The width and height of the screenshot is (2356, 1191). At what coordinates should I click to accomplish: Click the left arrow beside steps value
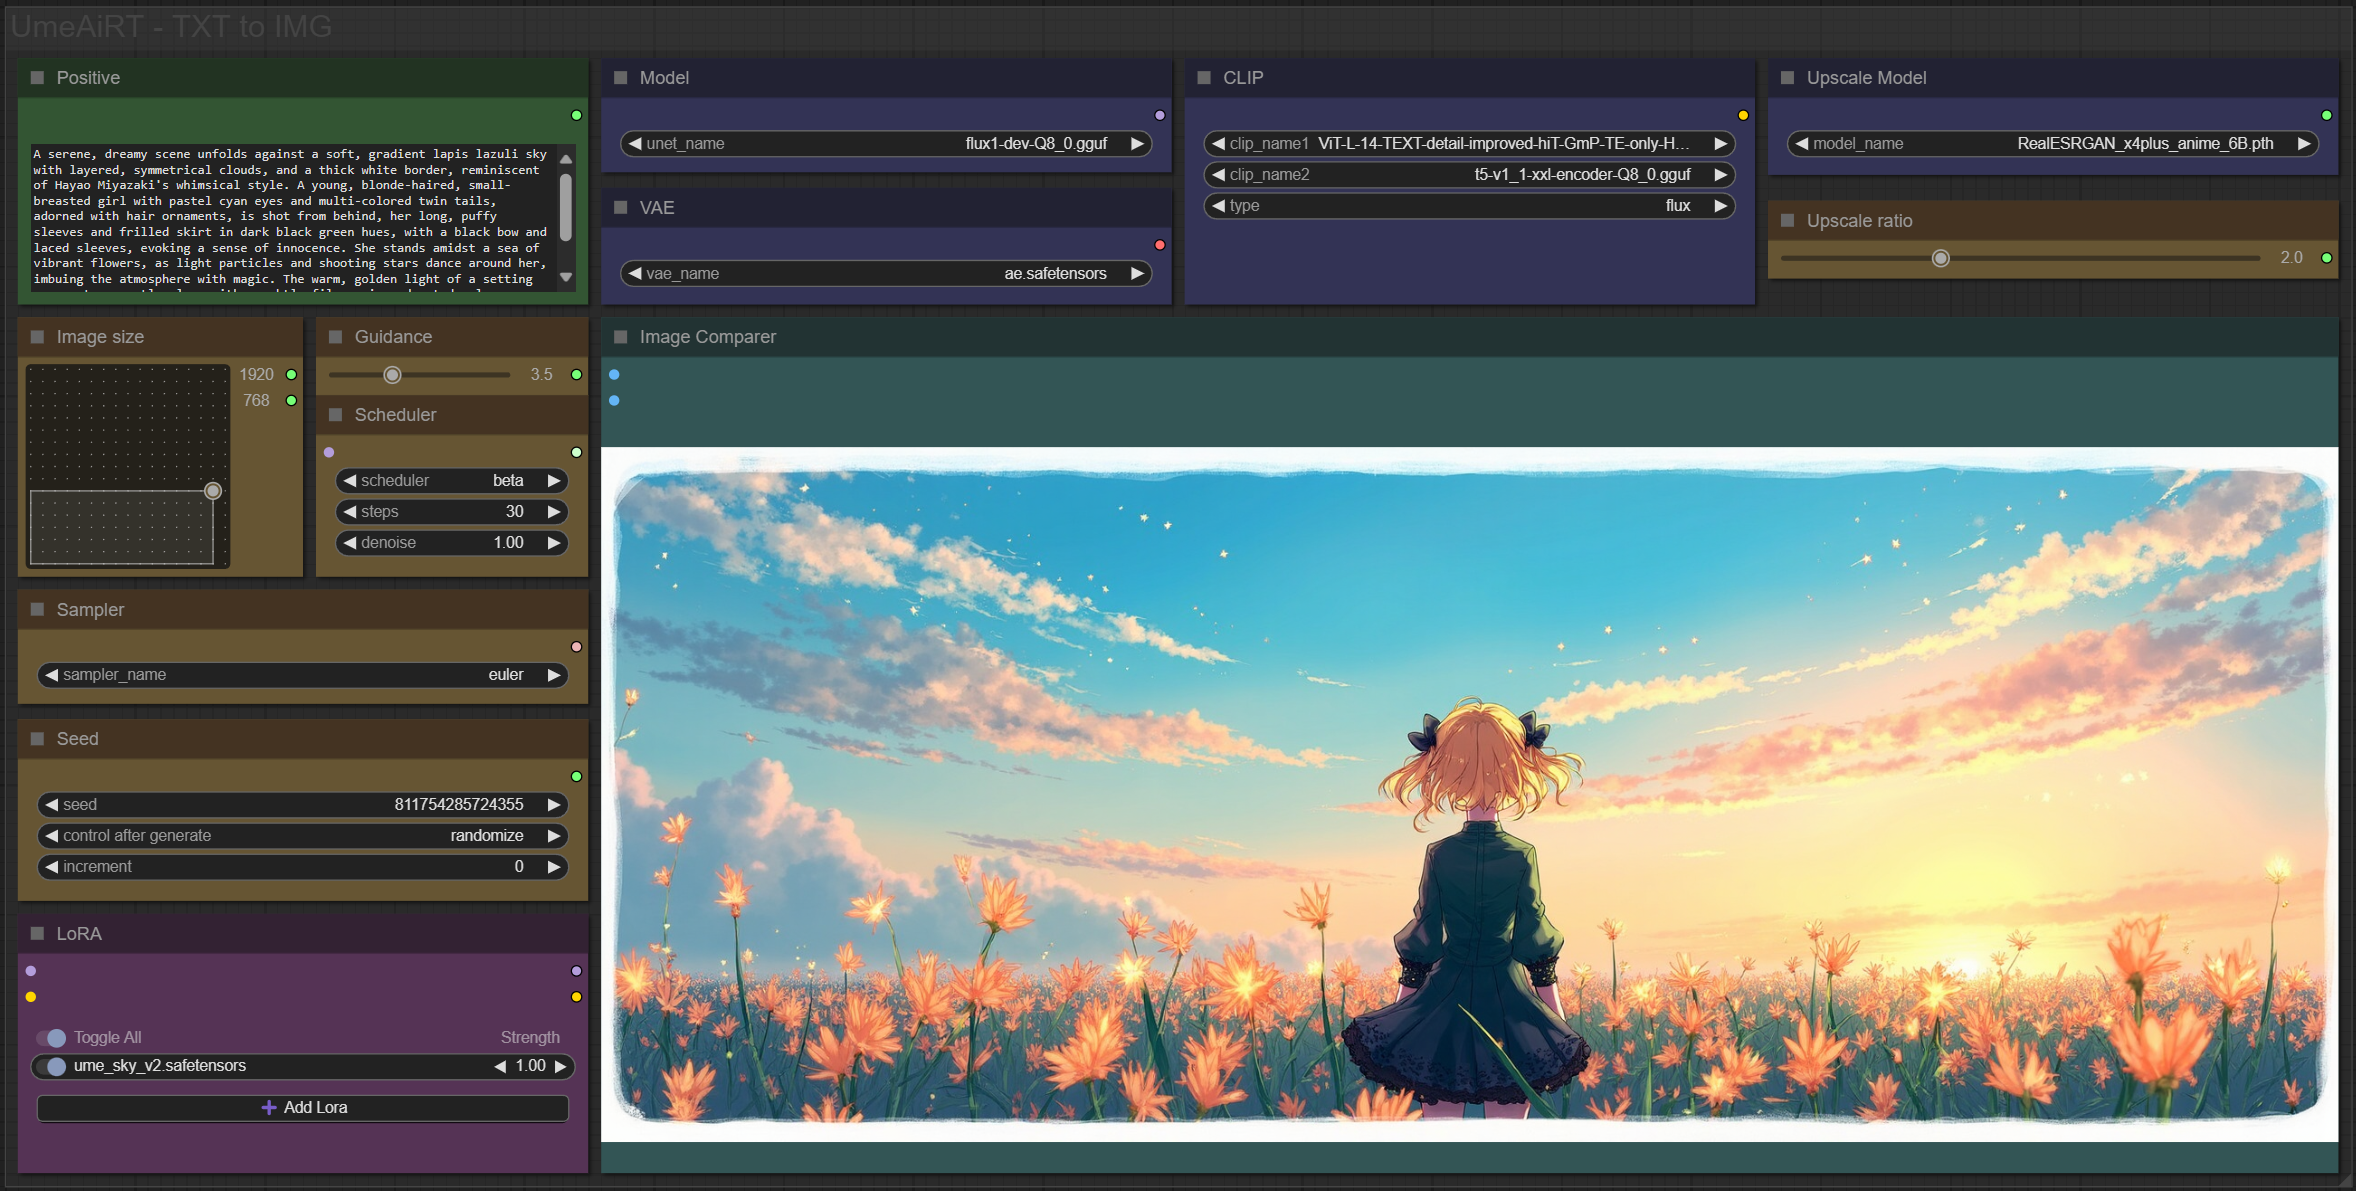click(349, 512)
